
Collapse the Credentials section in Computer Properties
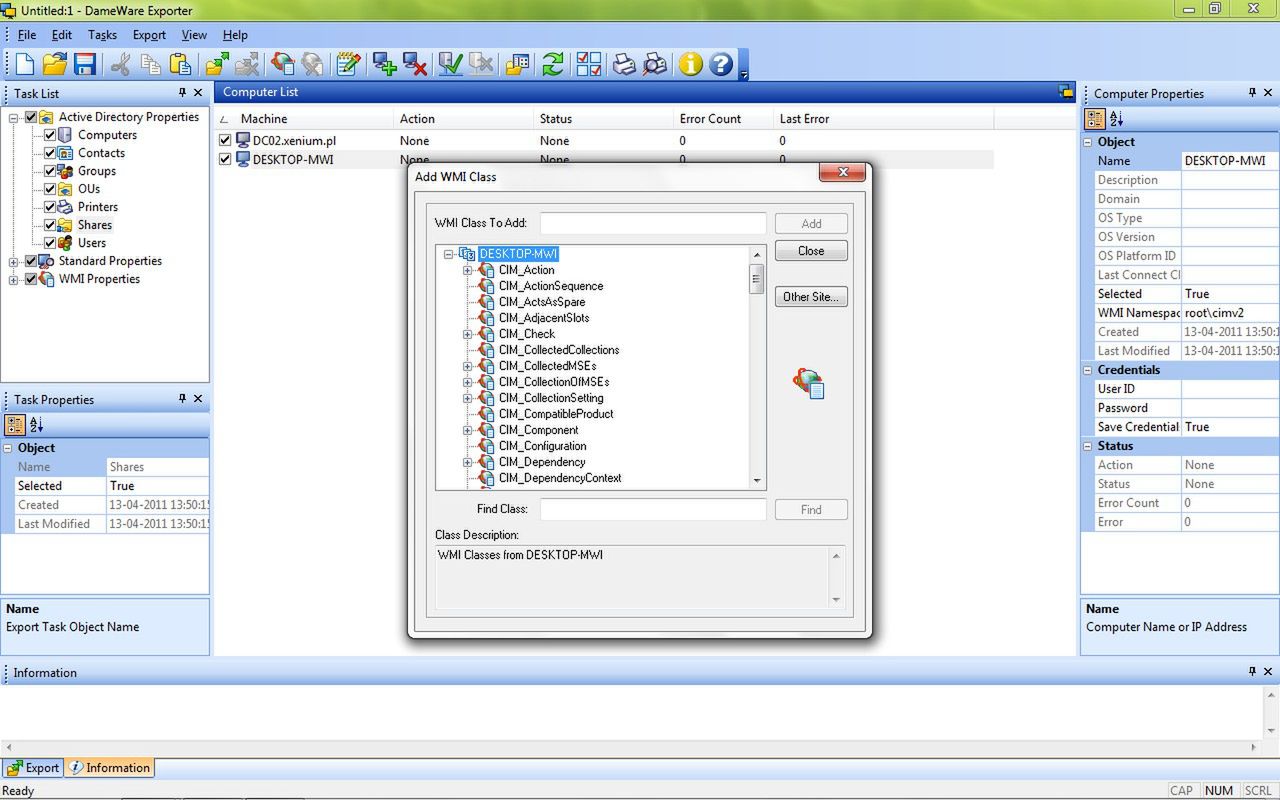[1088, 370]
